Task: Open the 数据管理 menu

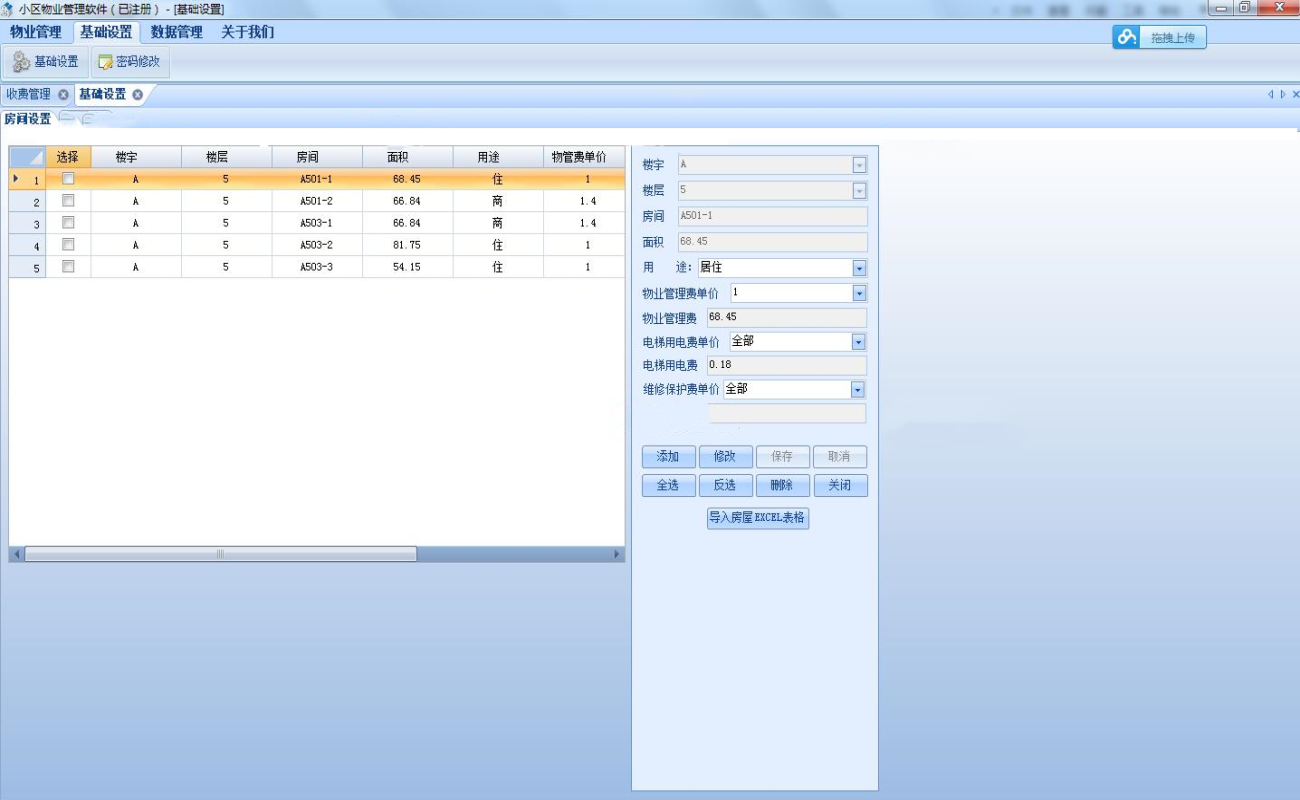Action: coord(176,32)
